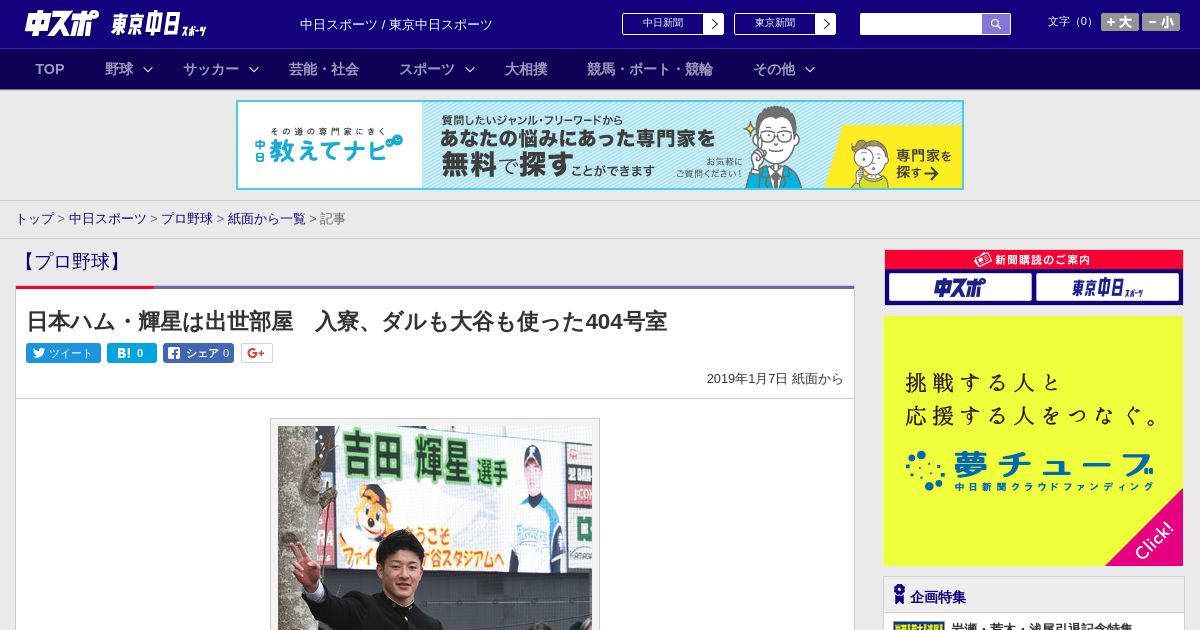Click the 中日スポーツ / 東京中日スポーツ header text
1200x630 pixels.
point(396,24)
